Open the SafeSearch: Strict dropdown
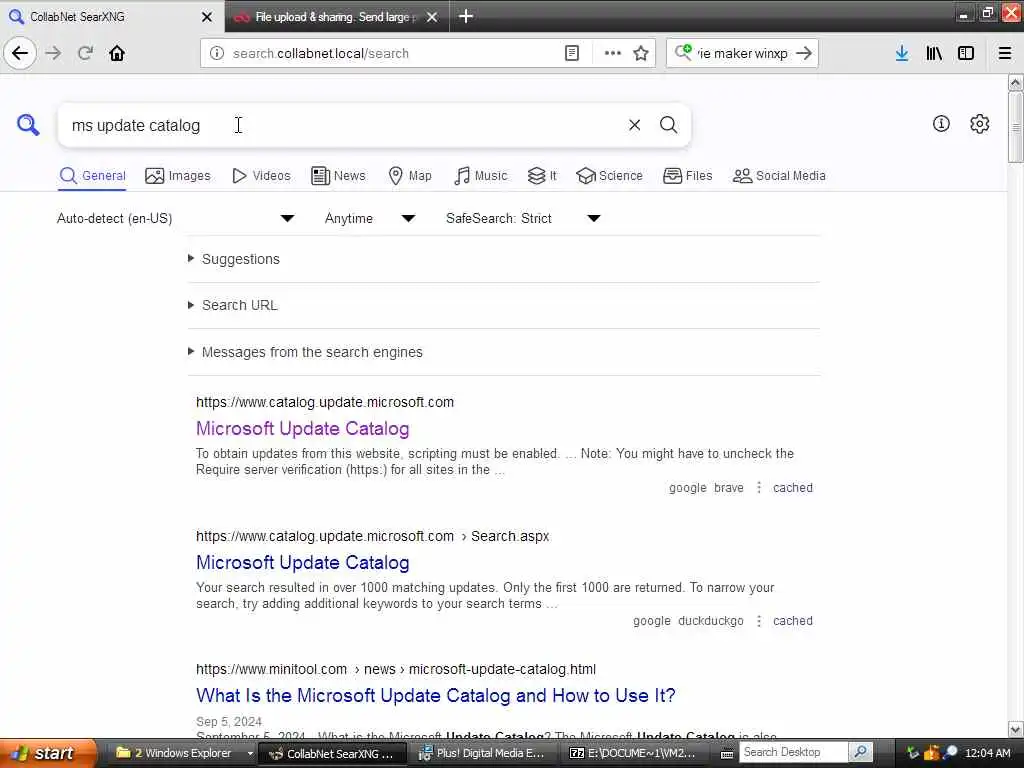This screenshot has width=1024, height=768. tap(523, 218)
